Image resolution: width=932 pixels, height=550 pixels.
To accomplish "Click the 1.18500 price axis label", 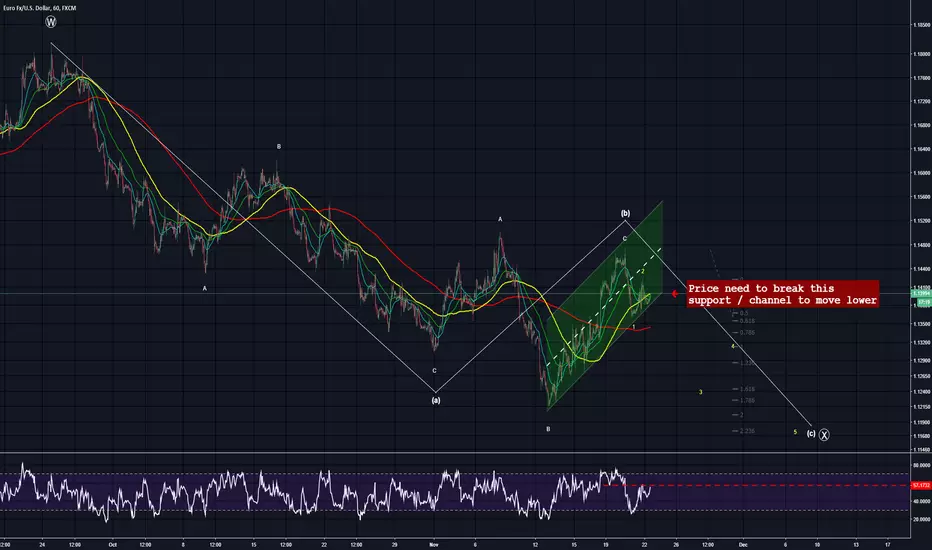I will [921, 25].
